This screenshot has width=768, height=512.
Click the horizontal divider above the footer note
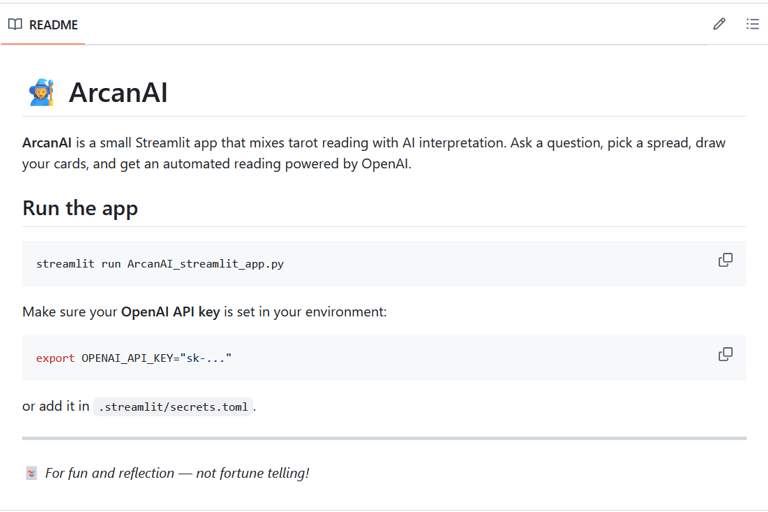[384, 438]
